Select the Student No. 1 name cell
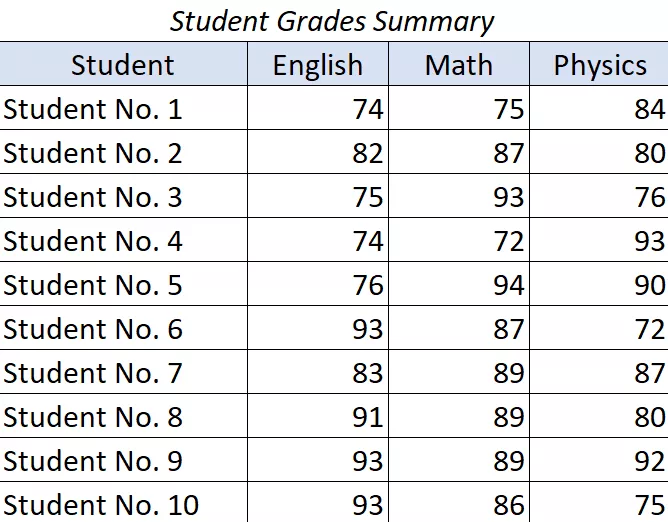Image resolution: width=668 pixels, height=522 pixels. point(93,109)
